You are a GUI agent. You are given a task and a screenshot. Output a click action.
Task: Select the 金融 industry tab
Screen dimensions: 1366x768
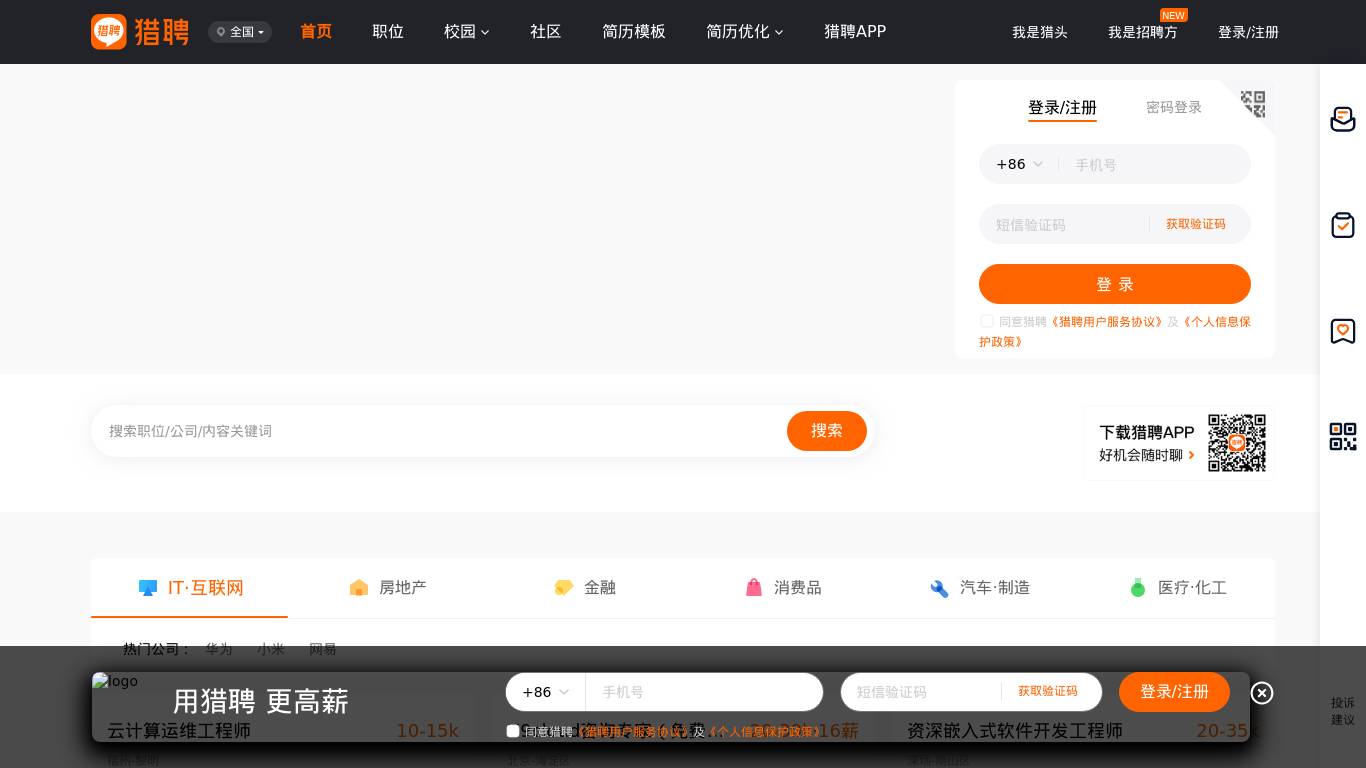(586, 588)
